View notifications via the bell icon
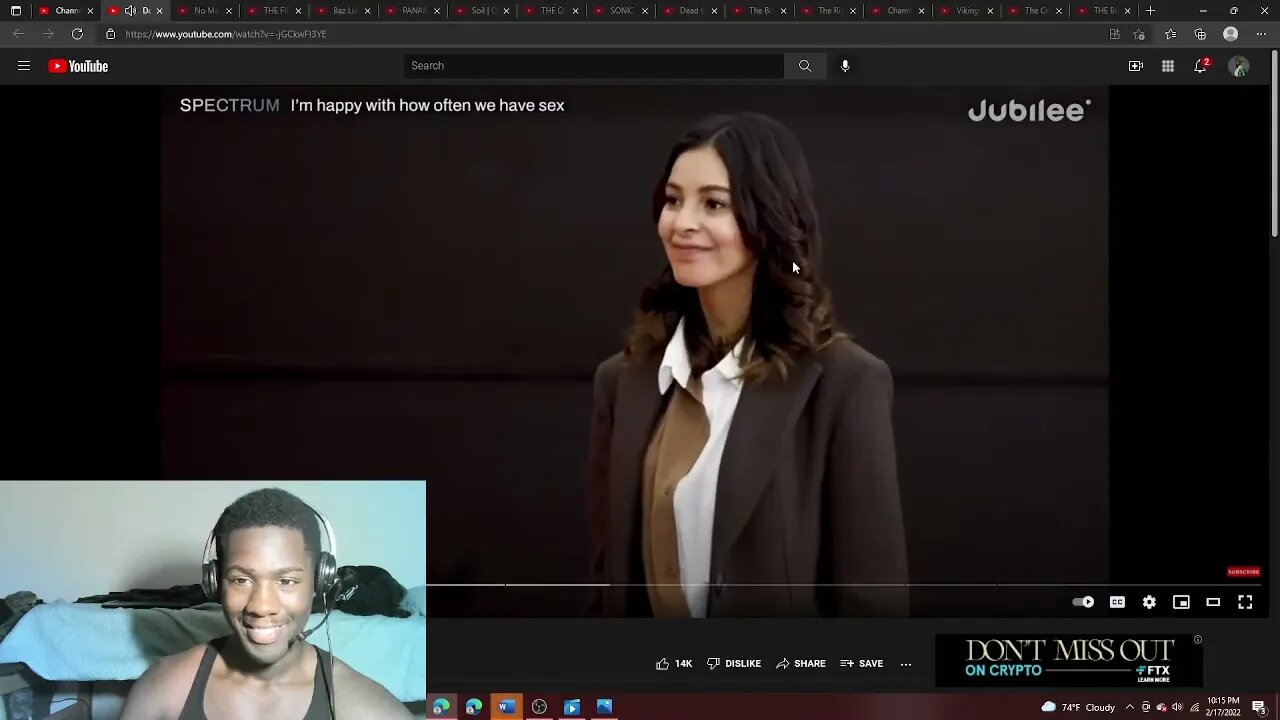 [1201, 66]
